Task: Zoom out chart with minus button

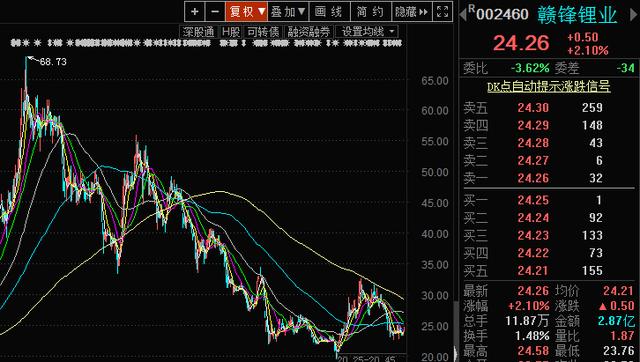Action: [215, 11]
